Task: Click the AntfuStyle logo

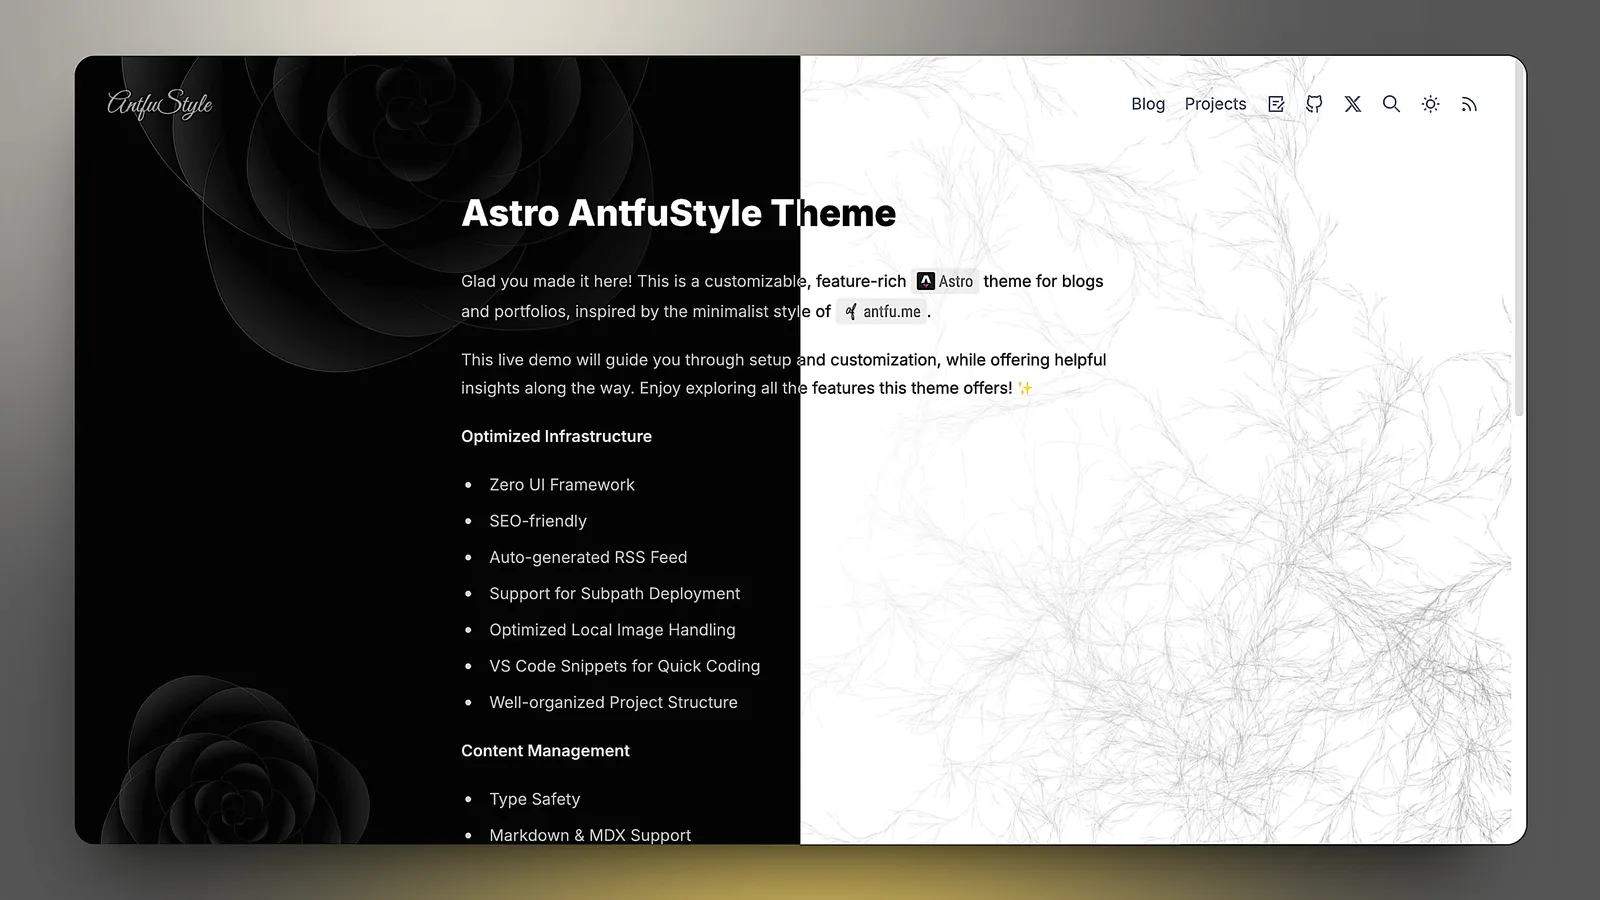Action: pos(160,104)
